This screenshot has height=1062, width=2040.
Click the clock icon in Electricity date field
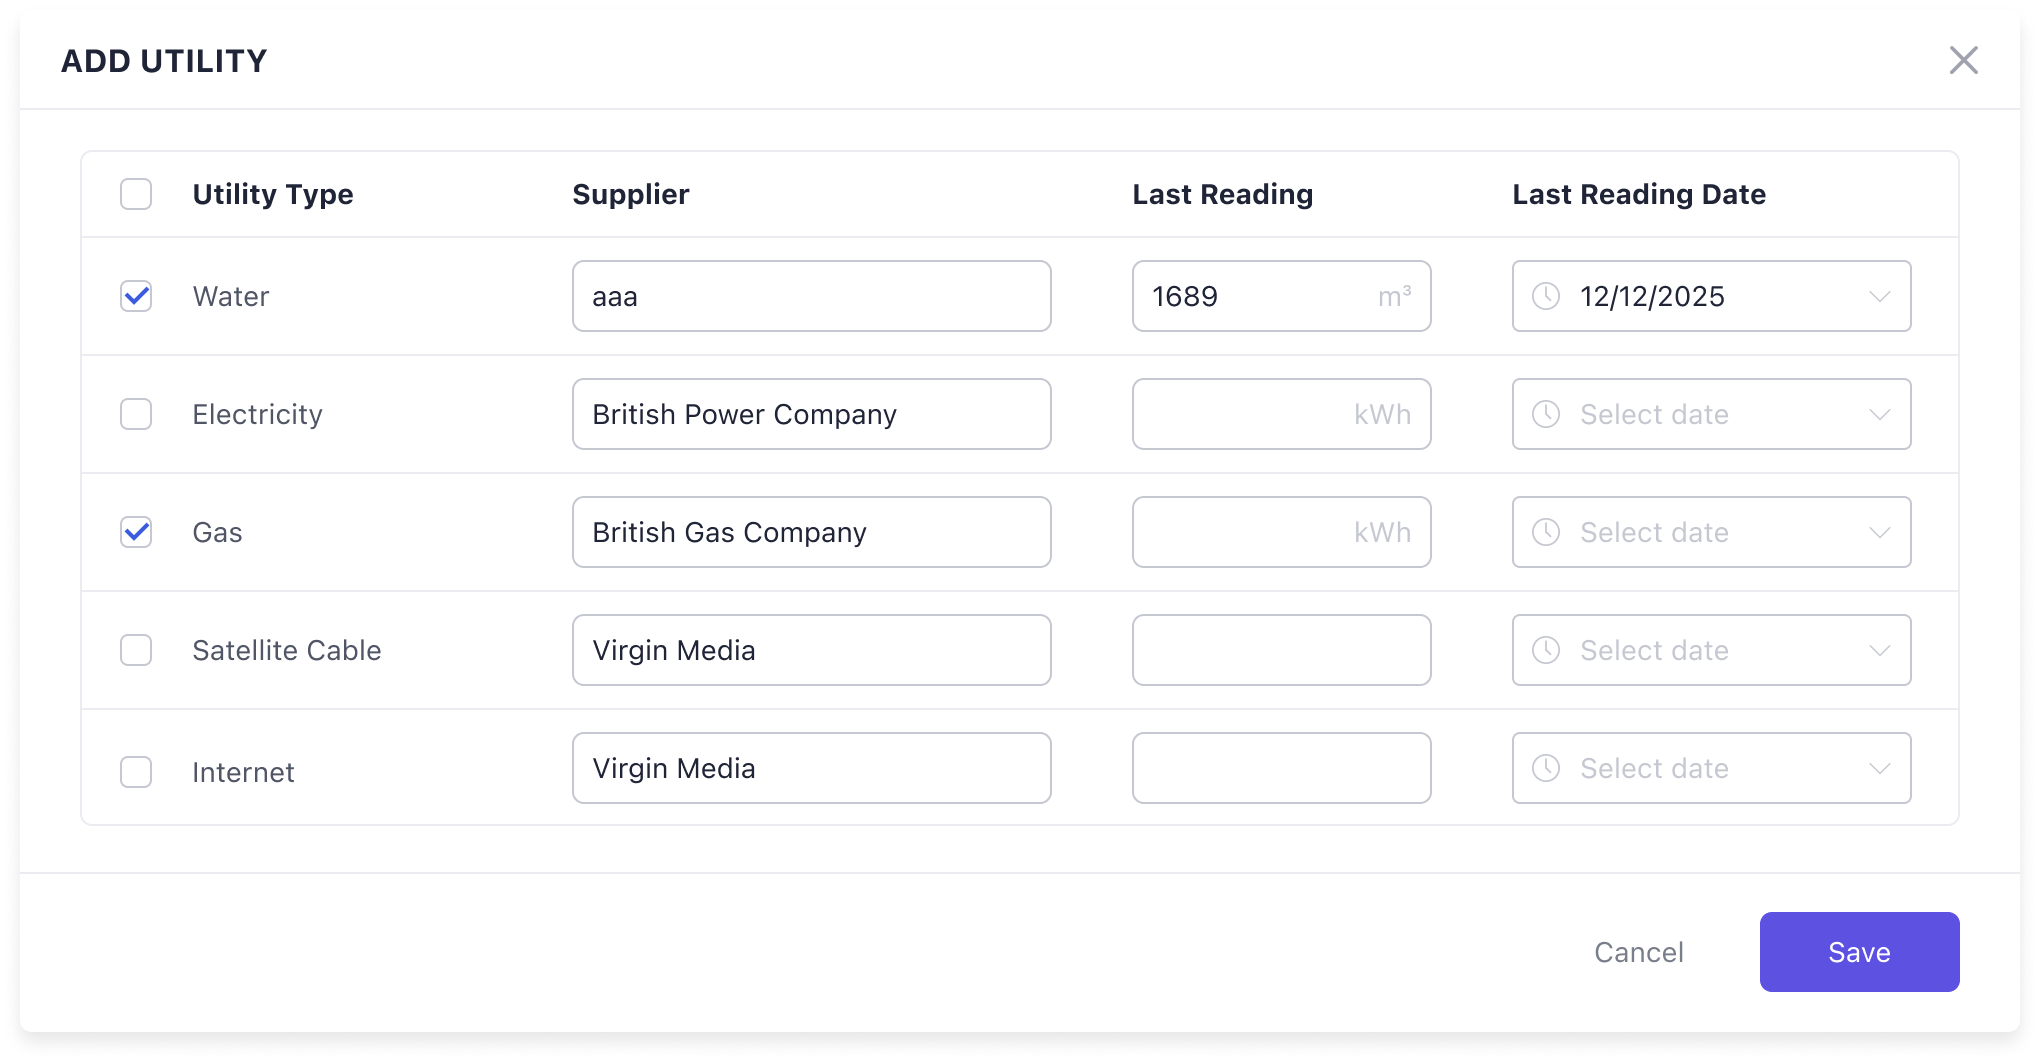(x=1546, y=414)
